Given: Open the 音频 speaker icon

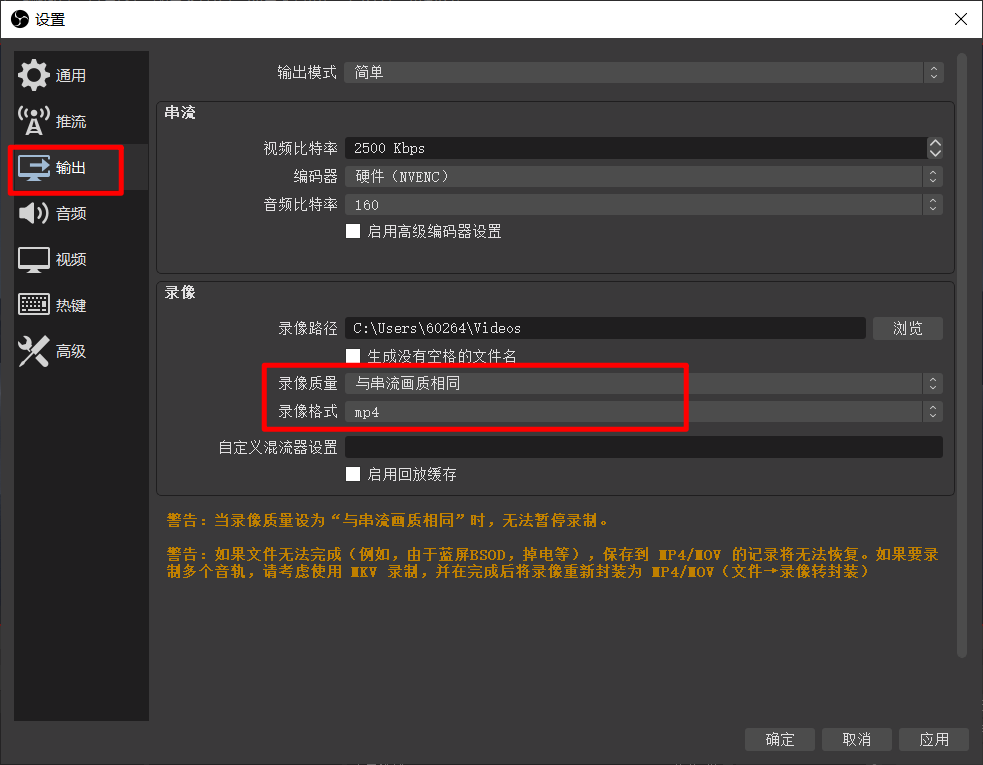Looking at the screenshot, I should 34,213.
